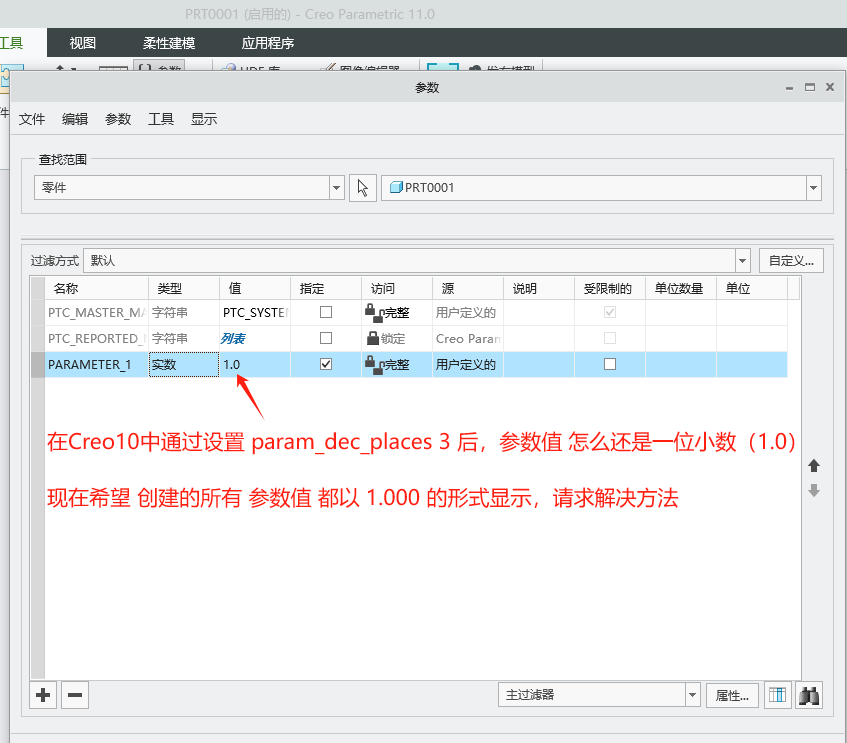Switch to the 应用程序 ribbon tab
This screenshot has height=743, width=847.
click(x=267, y=43)
